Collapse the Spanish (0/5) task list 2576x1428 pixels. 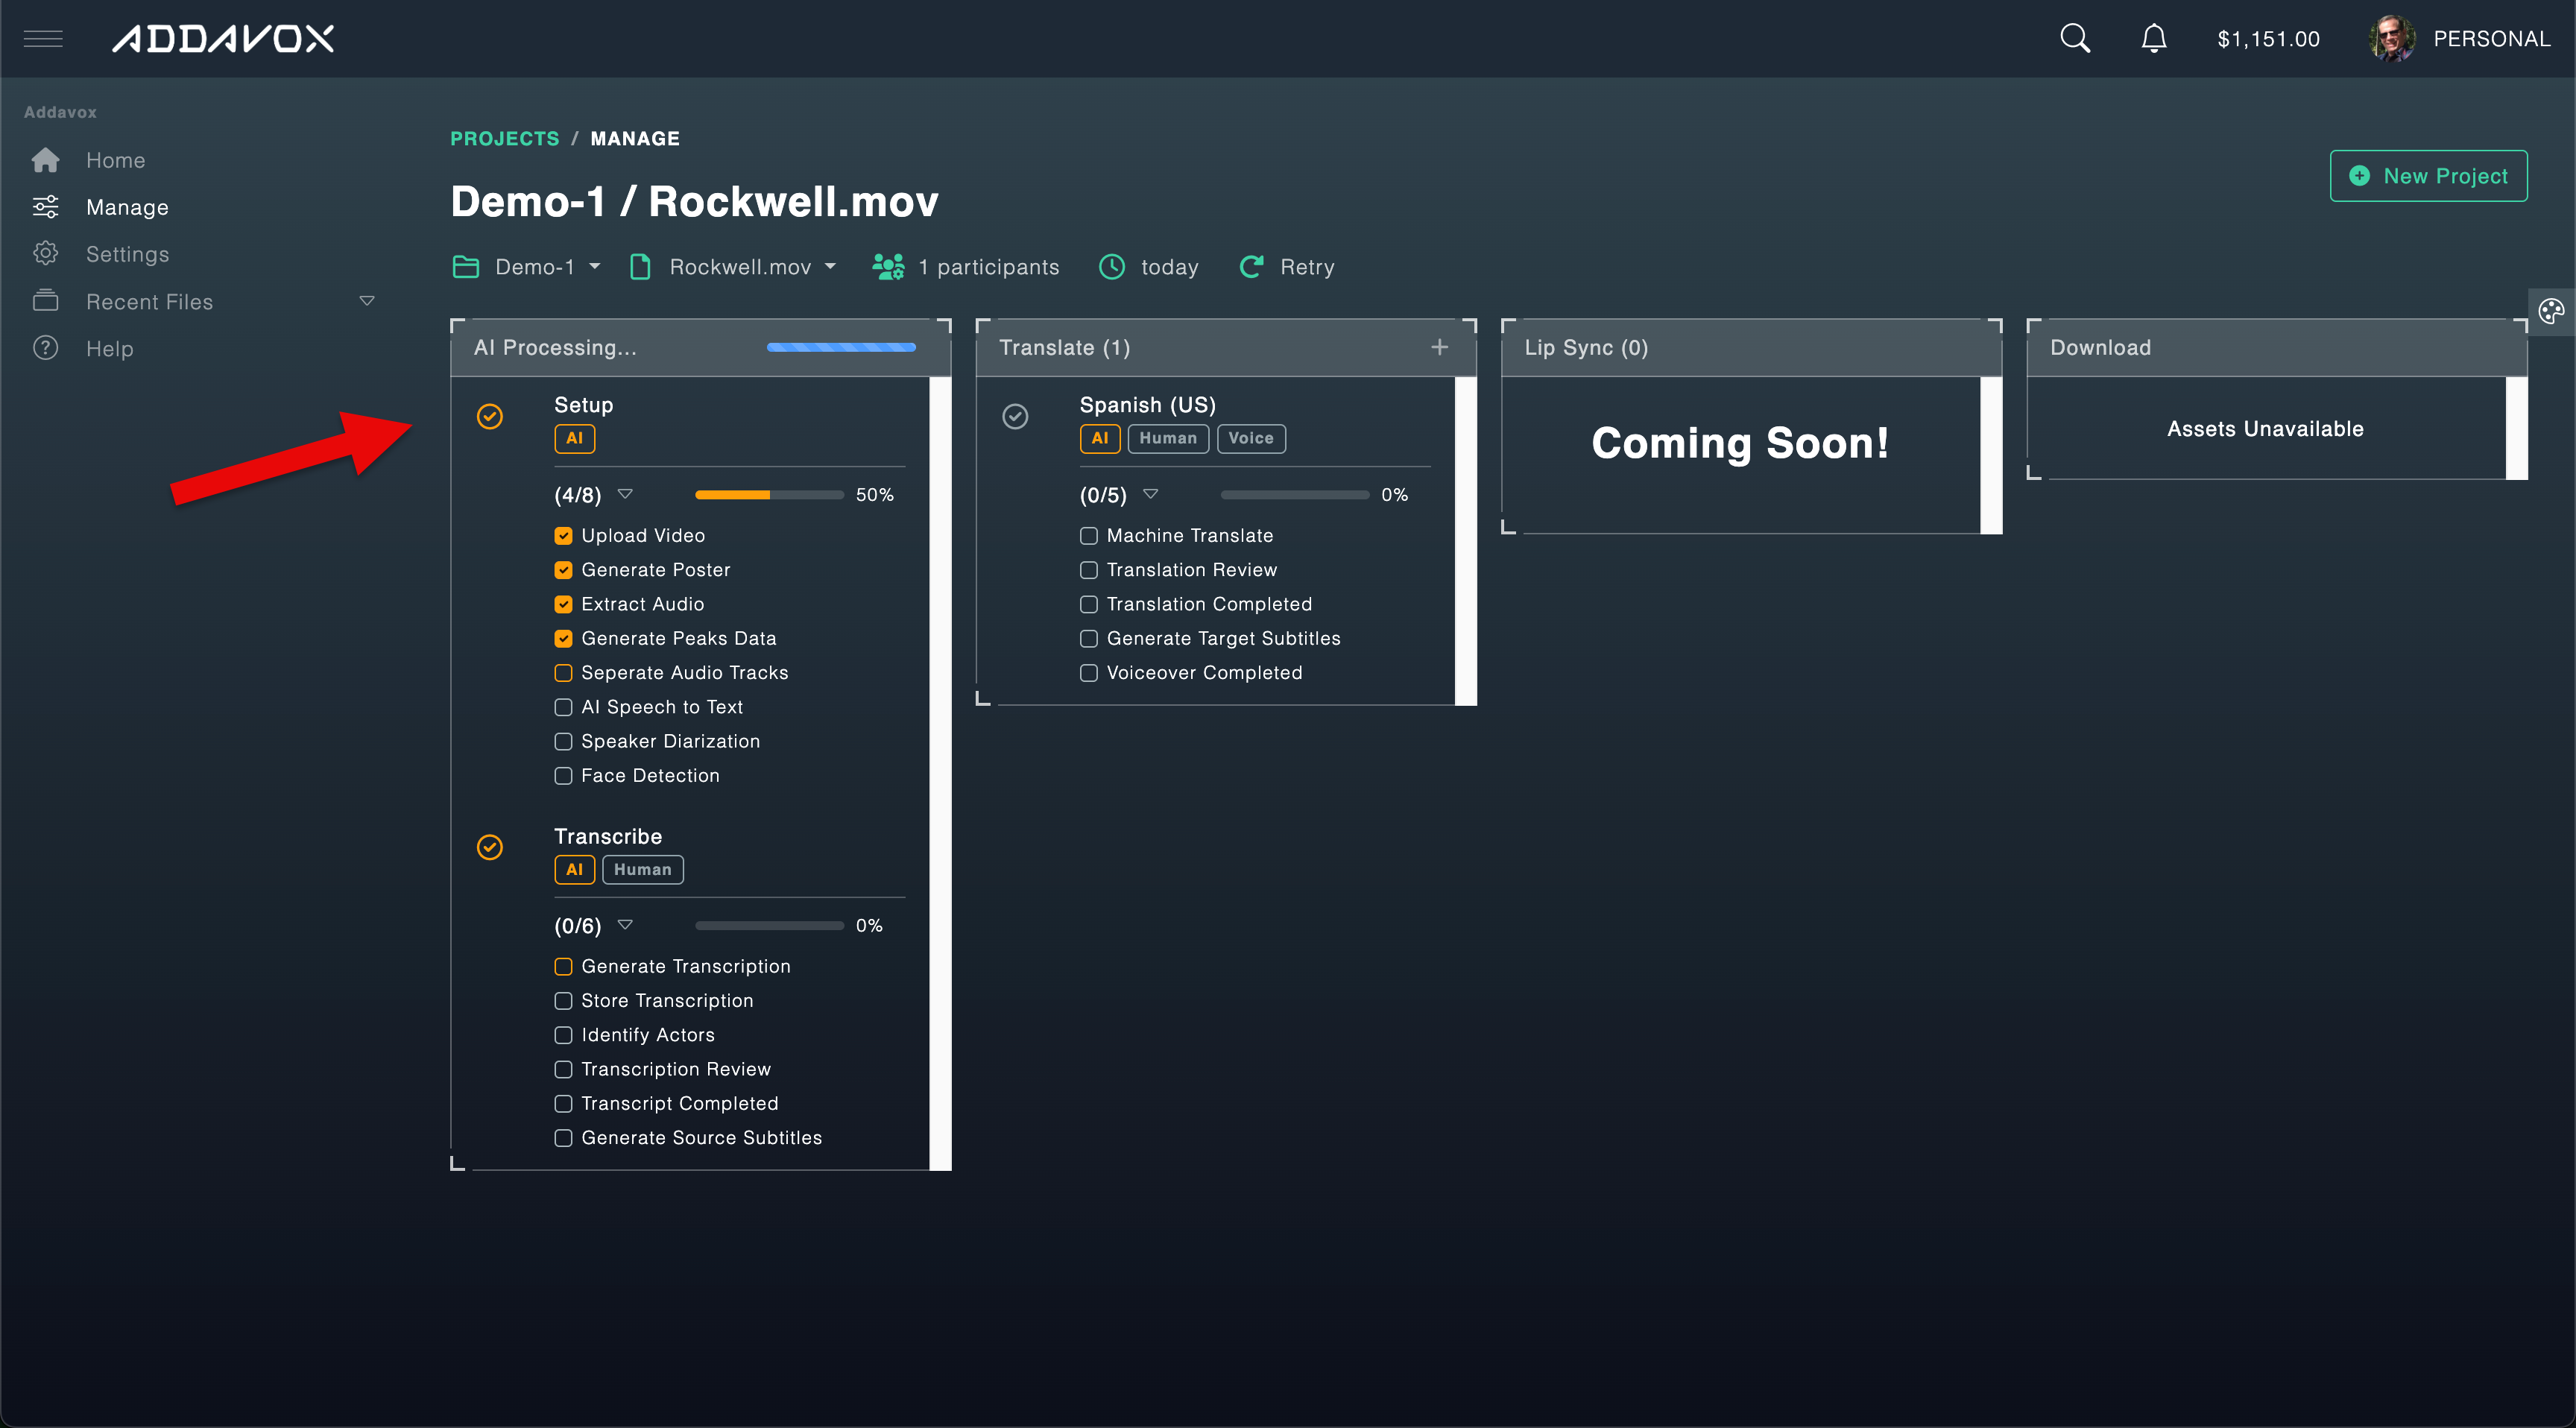(1150, 494)
